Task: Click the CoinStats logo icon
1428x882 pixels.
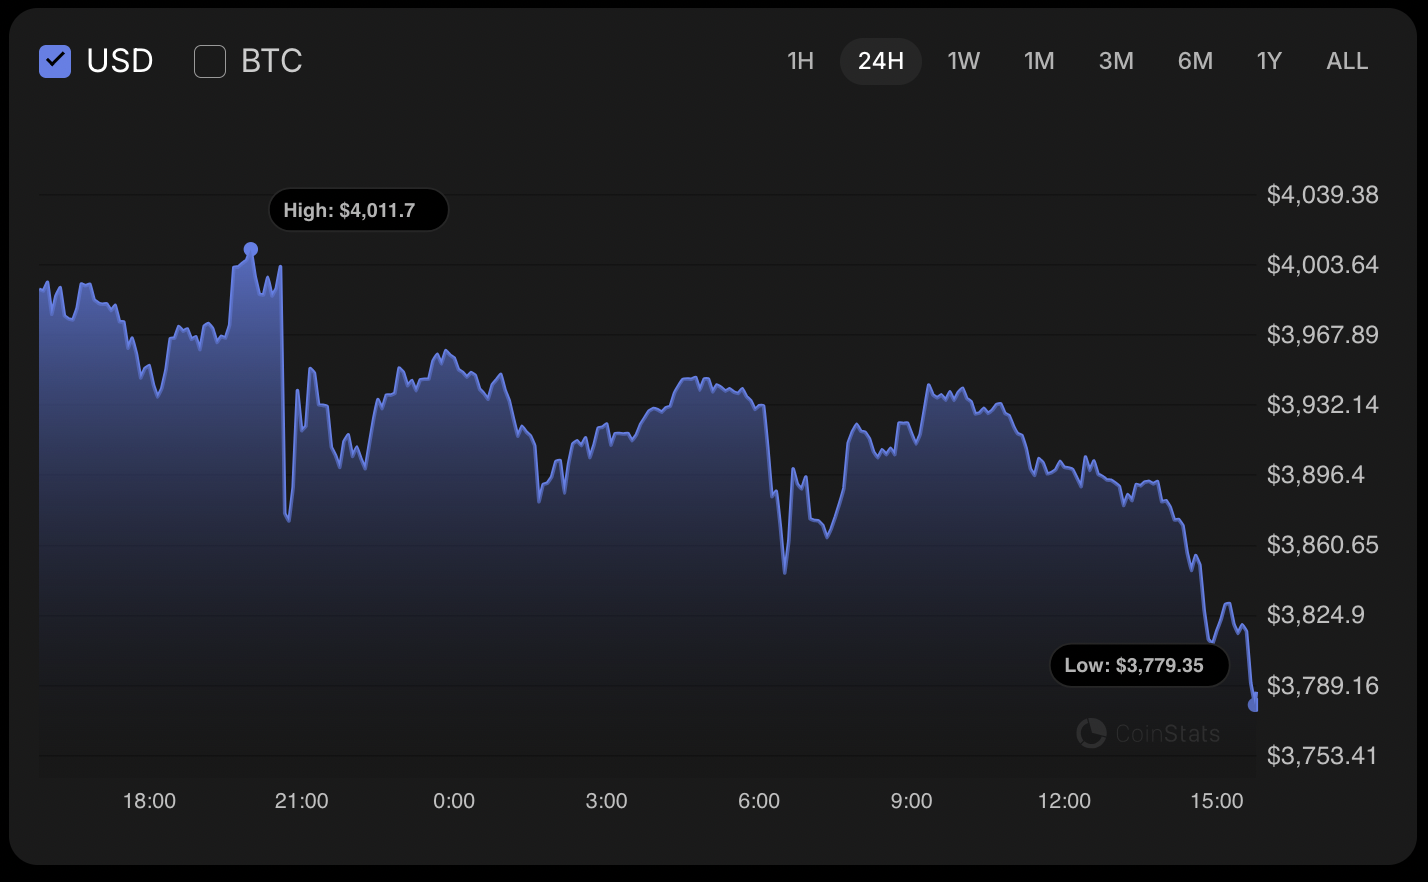Action: coord(1091,733)
